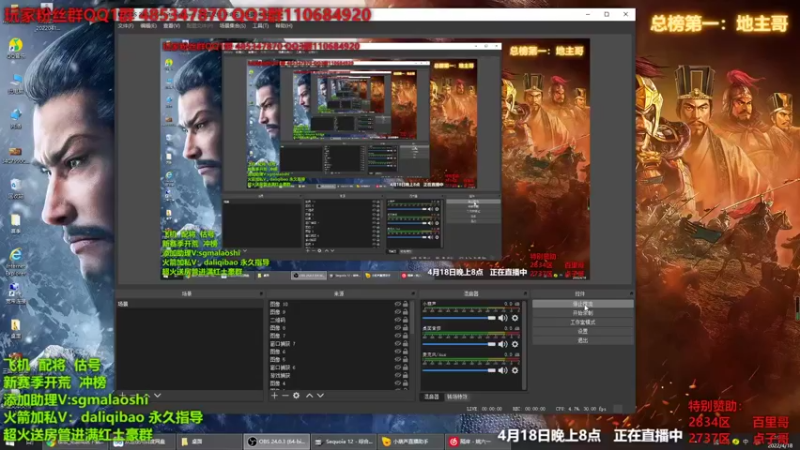Image resolution: width=800 pixels, height=450 pixels.
Task: Open source properties gear in sources toolbar
Action: point(296,395)
